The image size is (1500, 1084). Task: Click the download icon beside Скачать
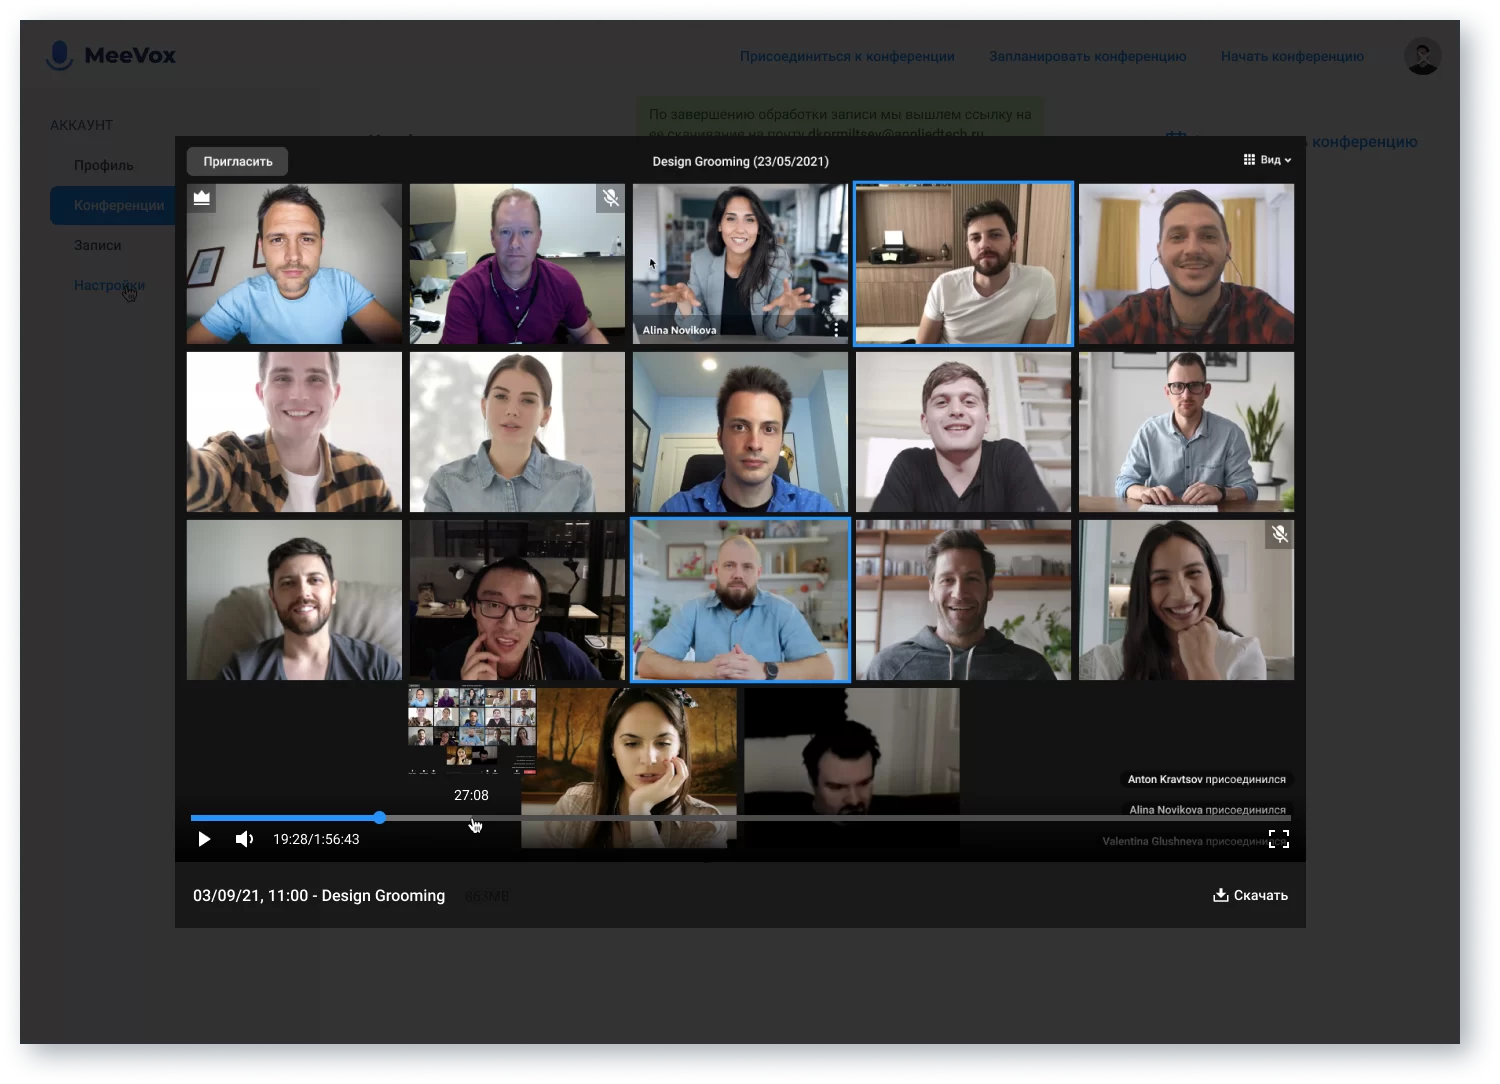coord(1220,895)
